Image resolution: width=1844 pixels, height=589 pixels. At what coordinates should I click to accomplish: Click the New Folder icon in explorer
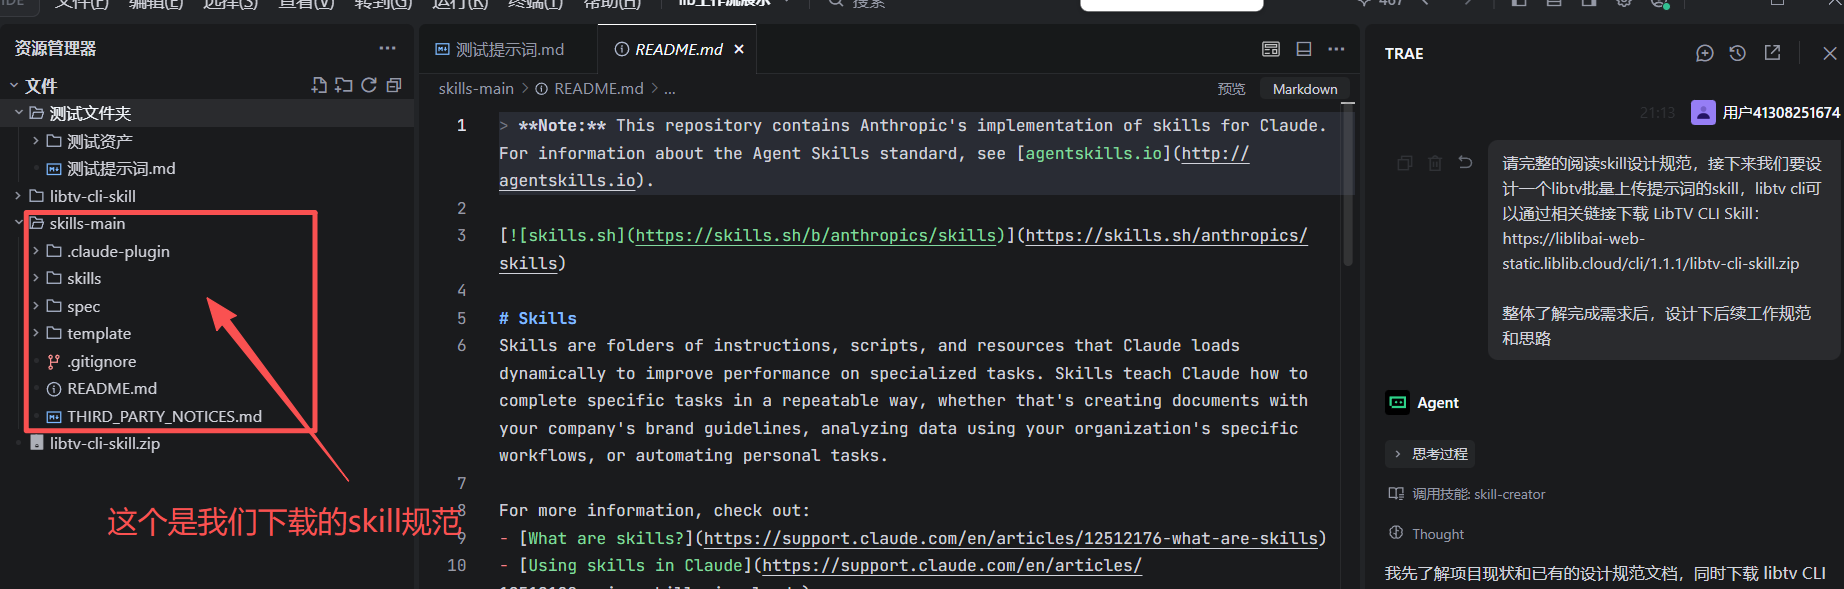pyautogui.click(x=344, y=85)
